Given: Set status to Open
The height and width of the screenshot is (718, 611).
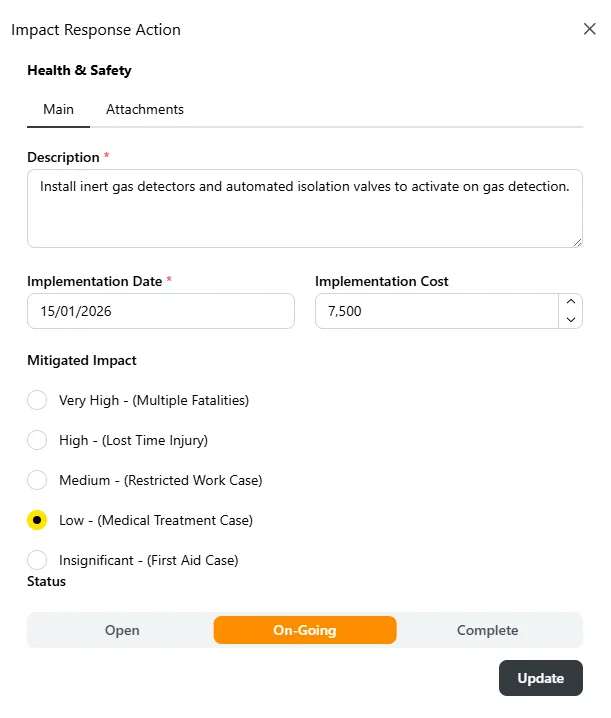Looking at the screenshot, I should coord(122,630).
